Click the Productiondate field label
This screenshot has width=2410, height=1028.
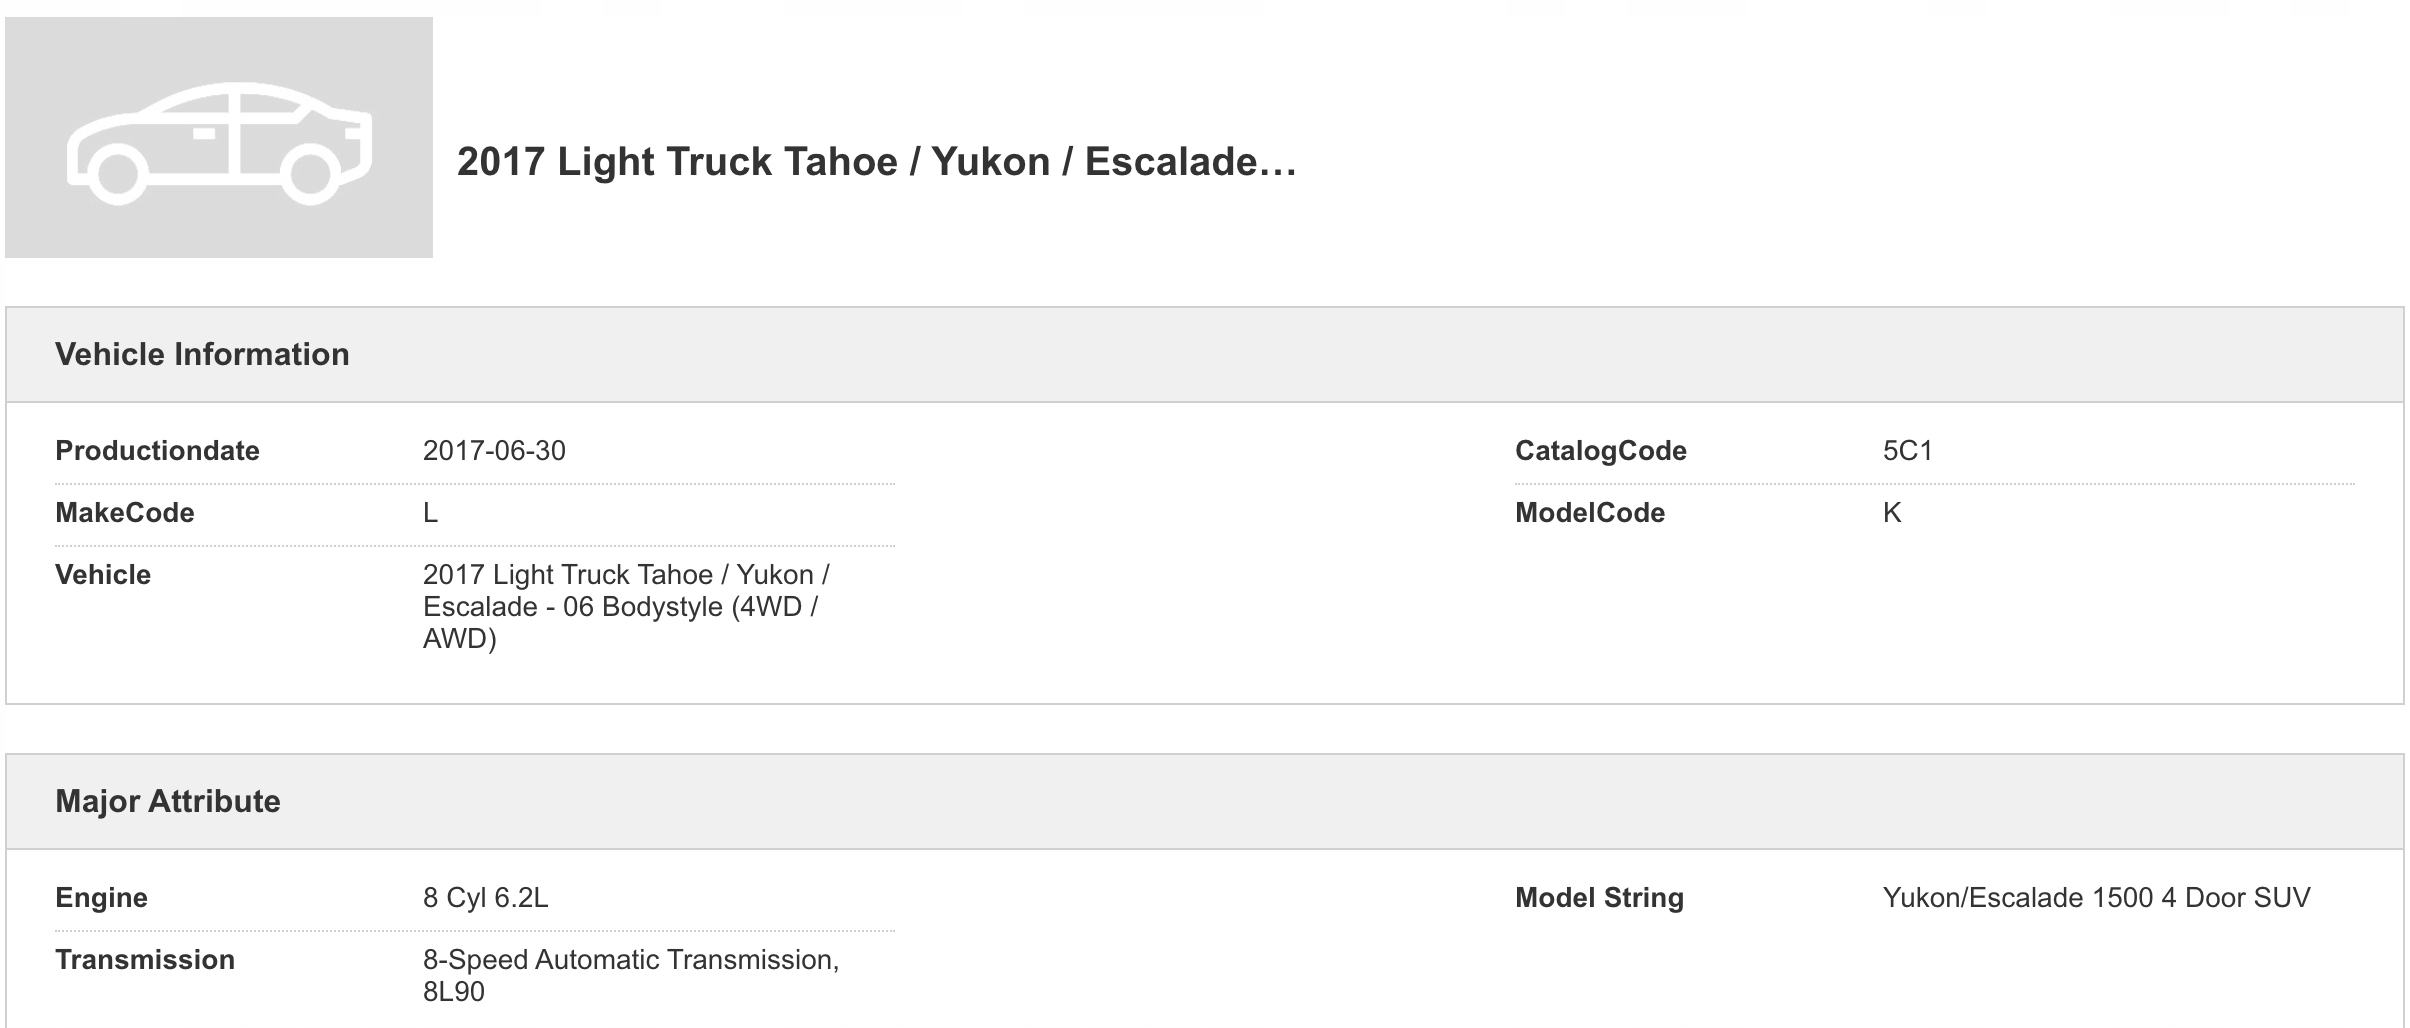157,451
